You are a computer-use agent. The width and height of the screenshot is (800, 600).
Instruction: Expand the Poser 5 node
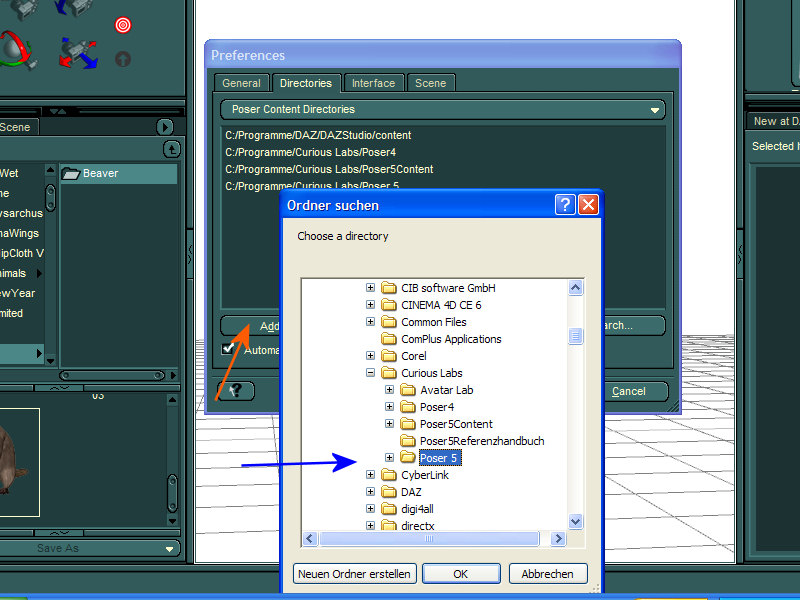pos(389,458)
